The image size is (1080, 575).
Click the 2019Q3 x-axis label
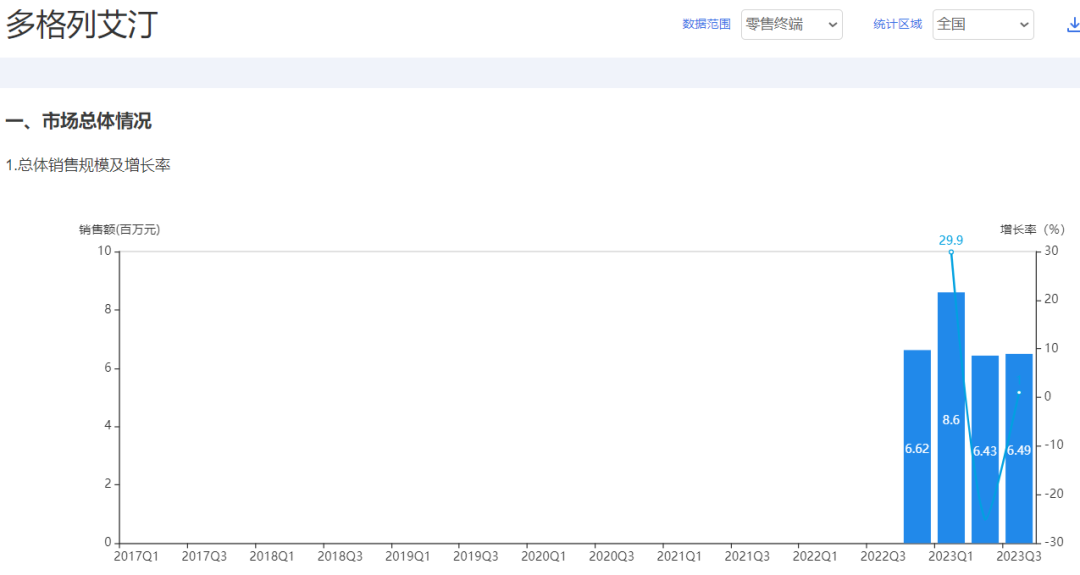point(476,556)
